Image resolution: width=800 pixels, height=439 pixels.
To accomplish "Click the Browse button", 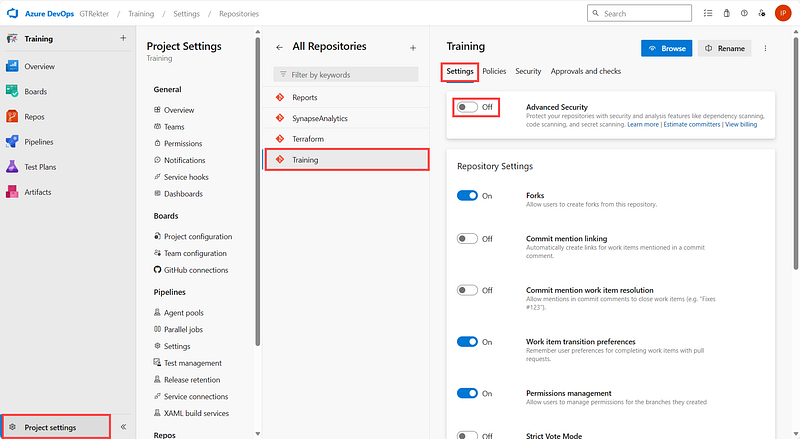I will pos(666,48).
